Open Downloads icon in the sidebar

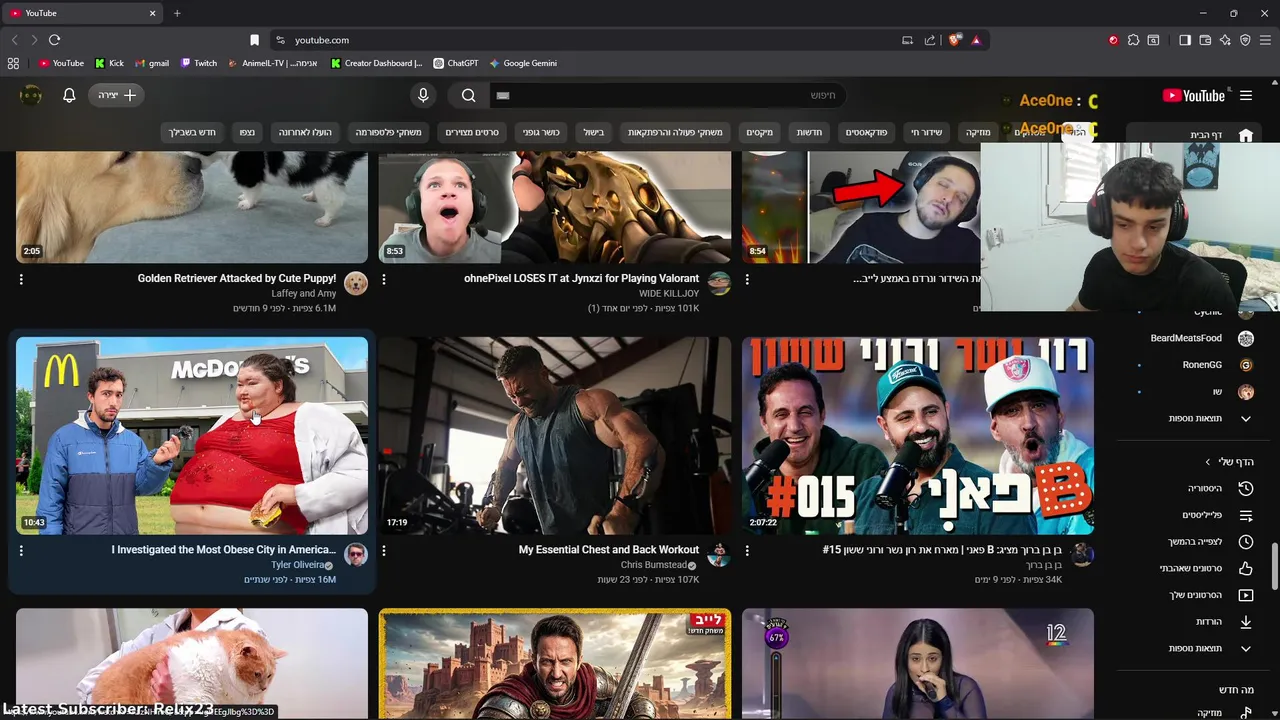point(1246,622)
